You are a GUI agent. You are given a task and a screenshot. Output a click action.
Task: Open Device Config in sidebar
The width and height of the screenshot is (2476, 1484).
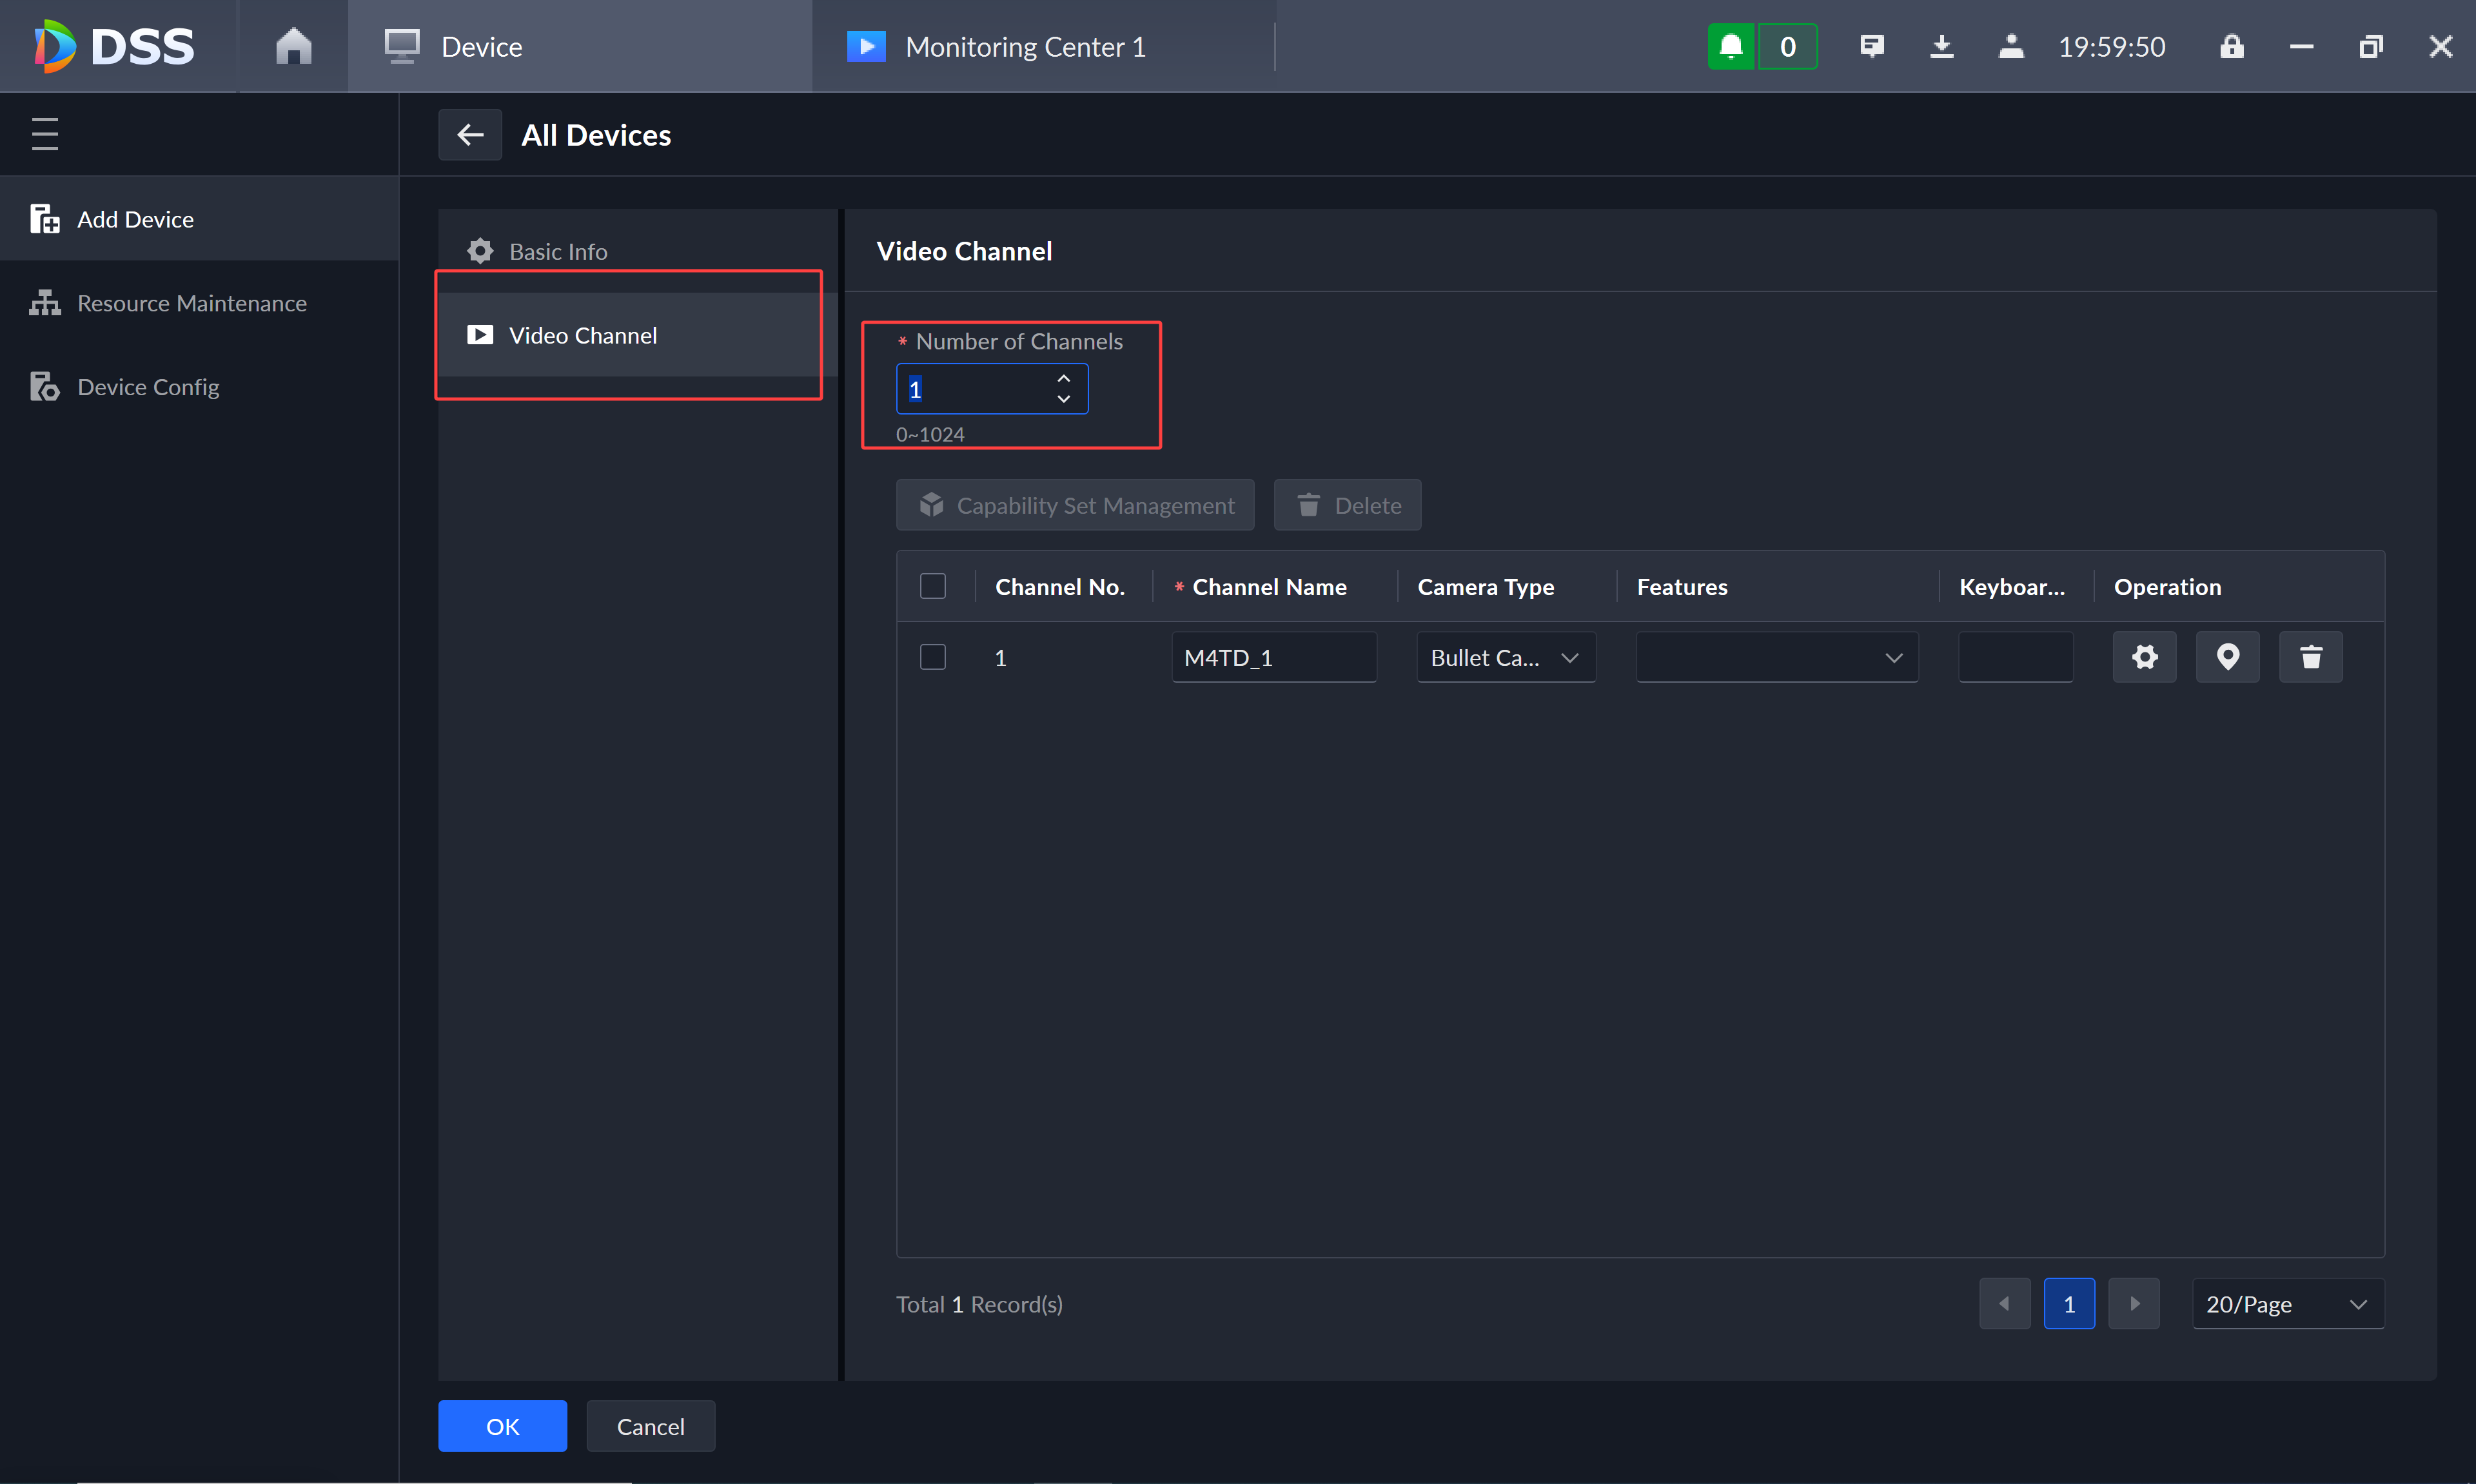tap(200, 387)
